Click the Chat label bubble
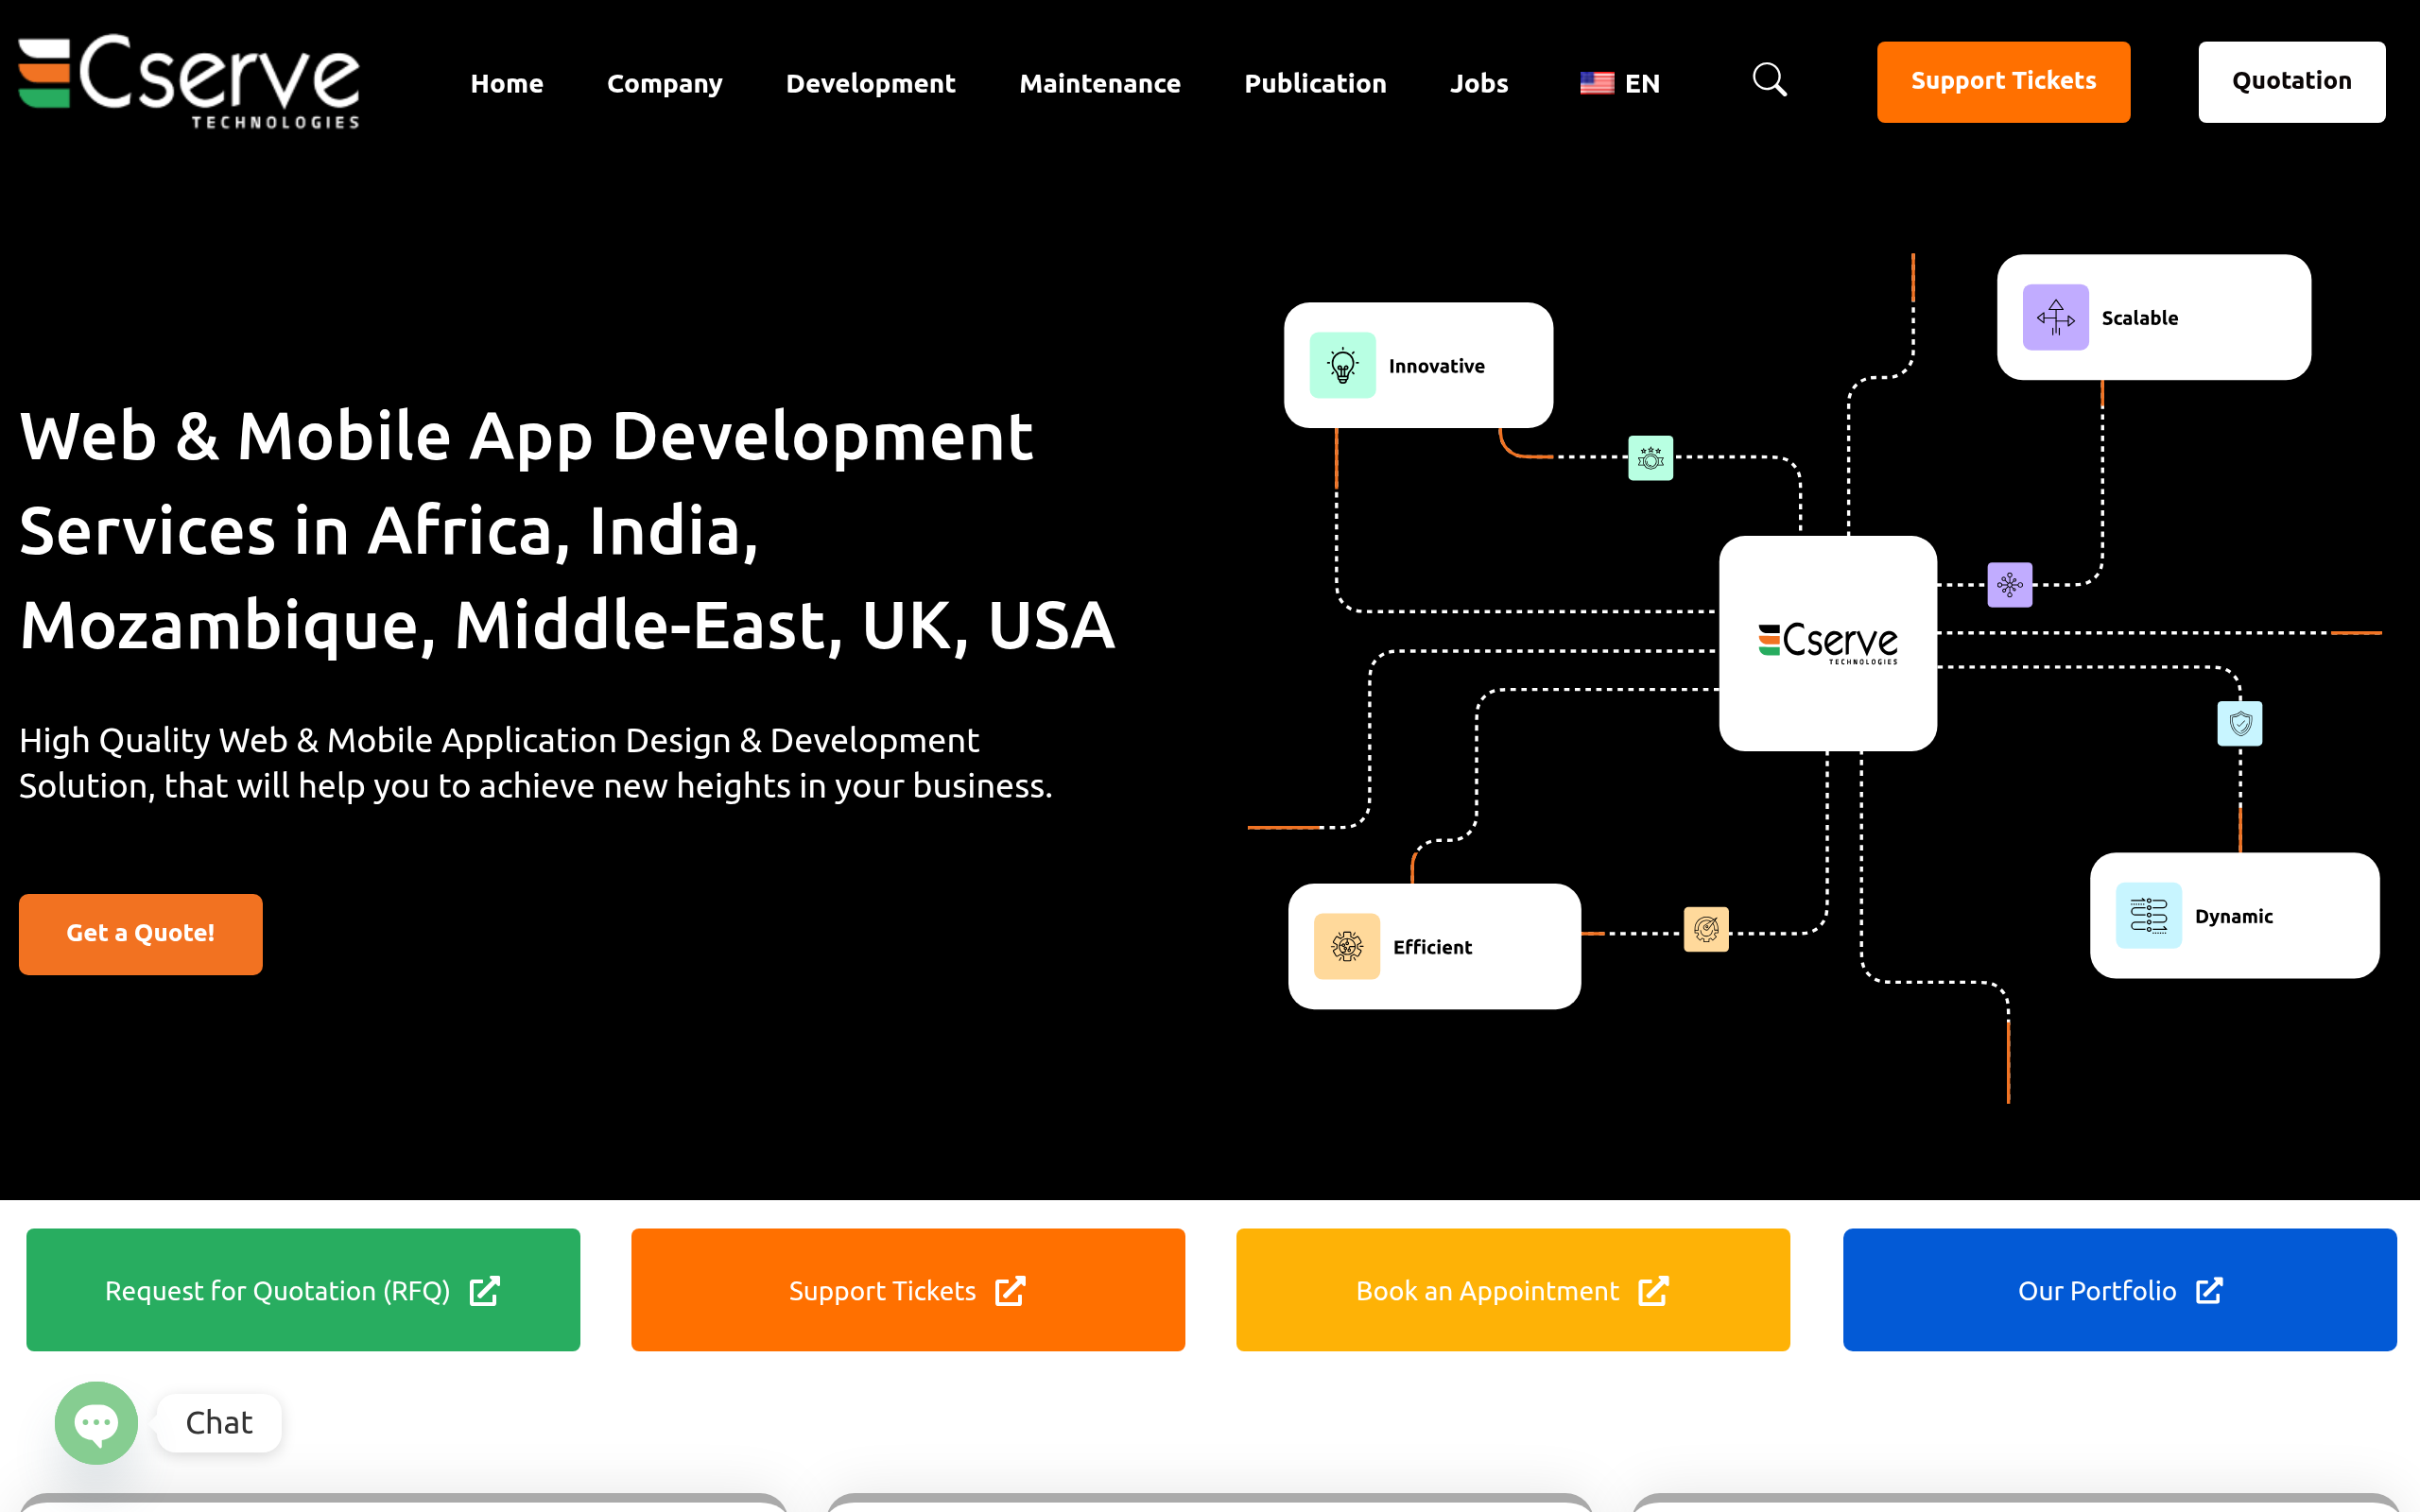Screen dimensions: 2420x1512 click(219, 1422)
